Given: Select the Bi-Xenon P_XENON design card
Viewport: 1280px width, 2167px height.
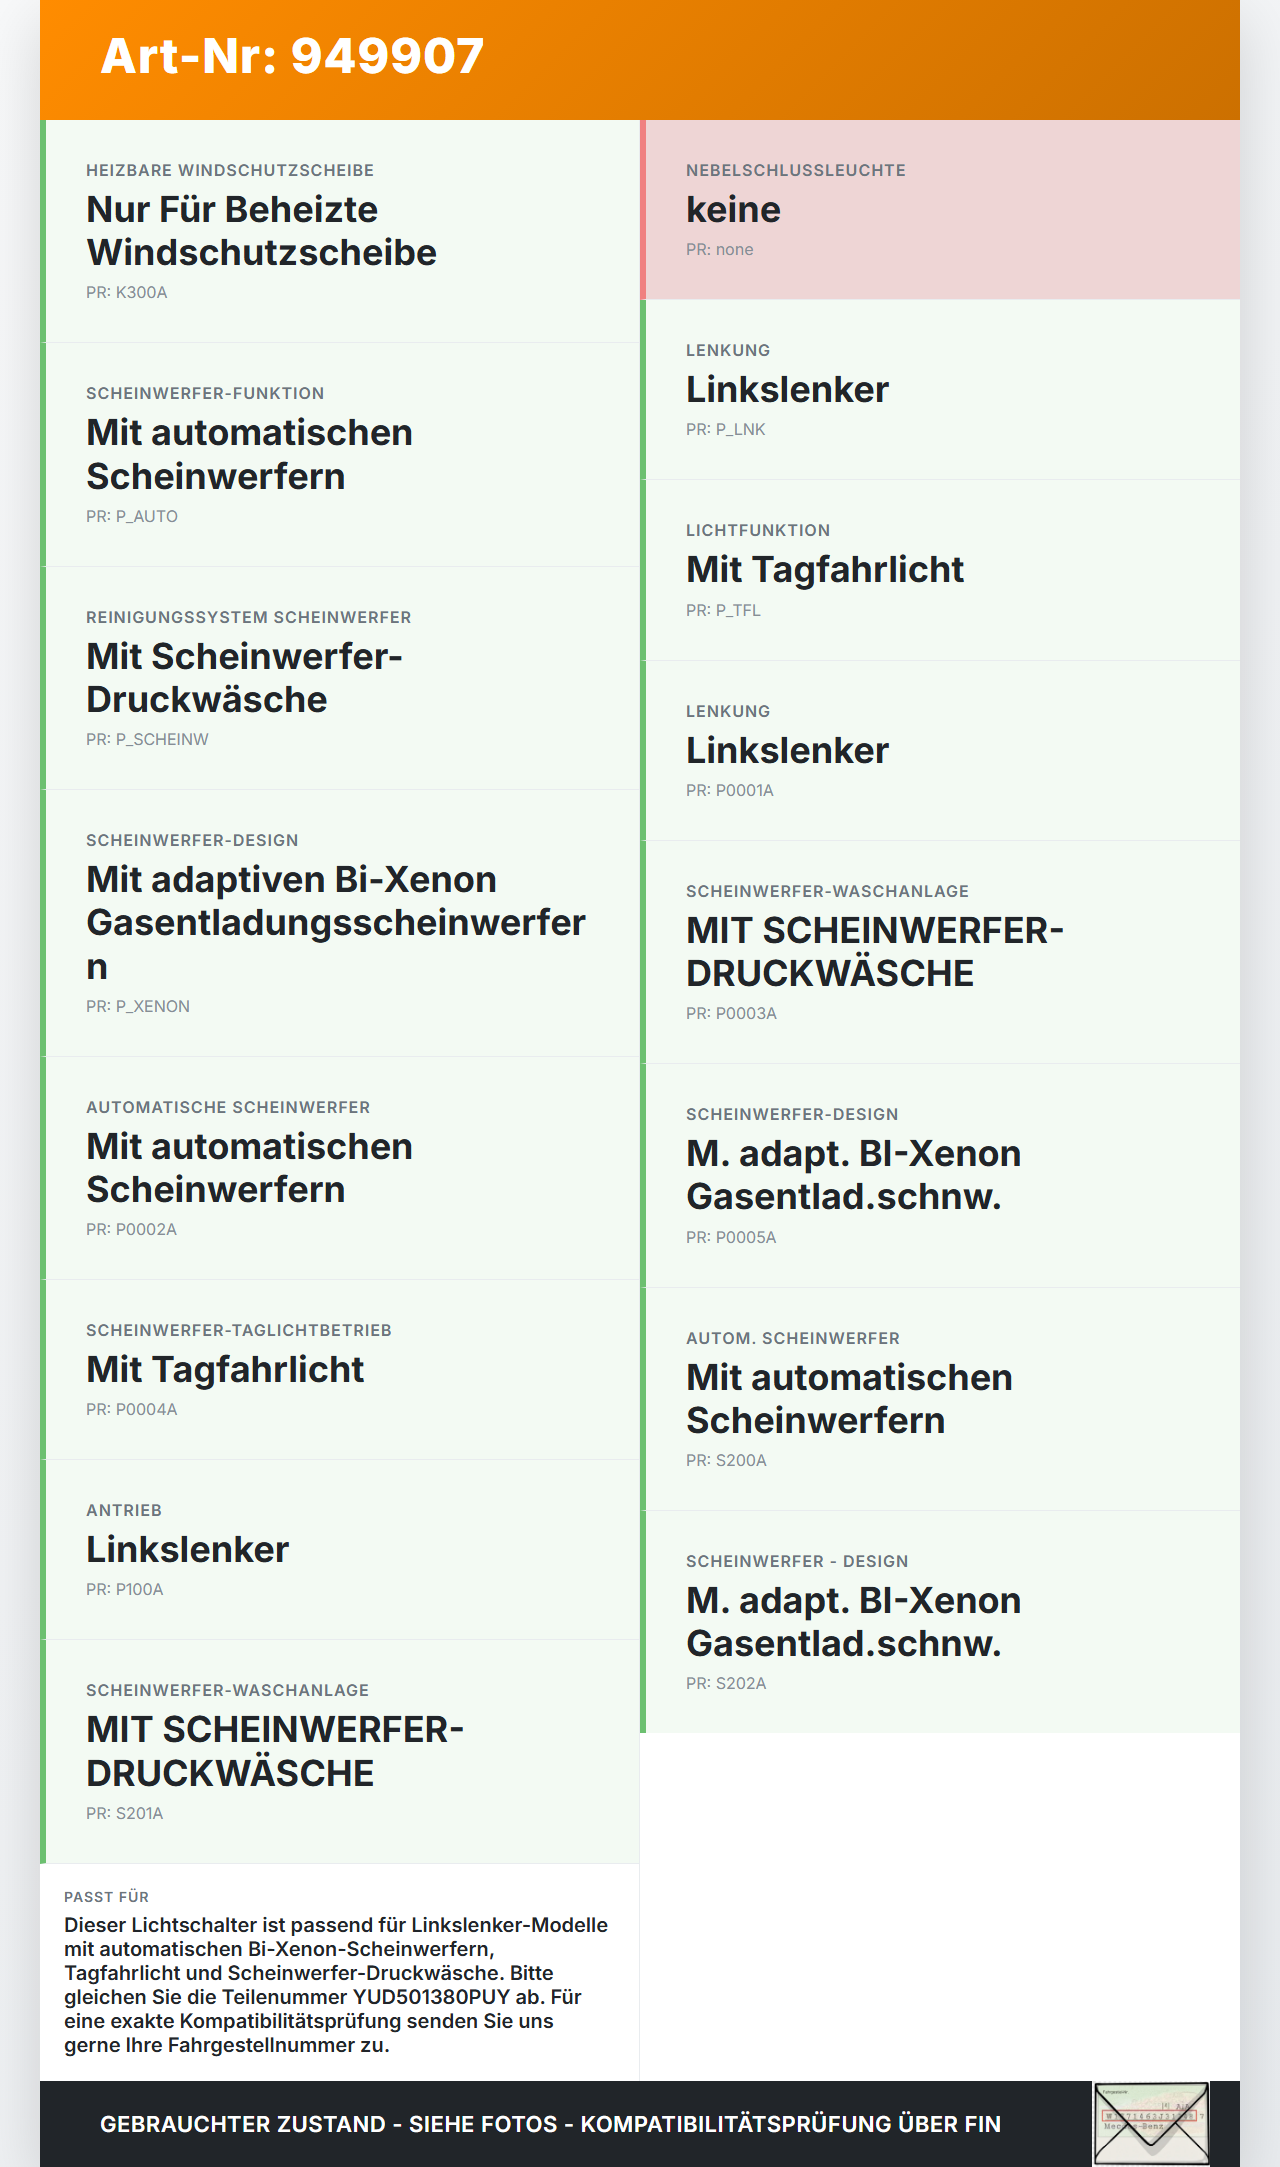Looking at the screenshot, I should [340, 923].
